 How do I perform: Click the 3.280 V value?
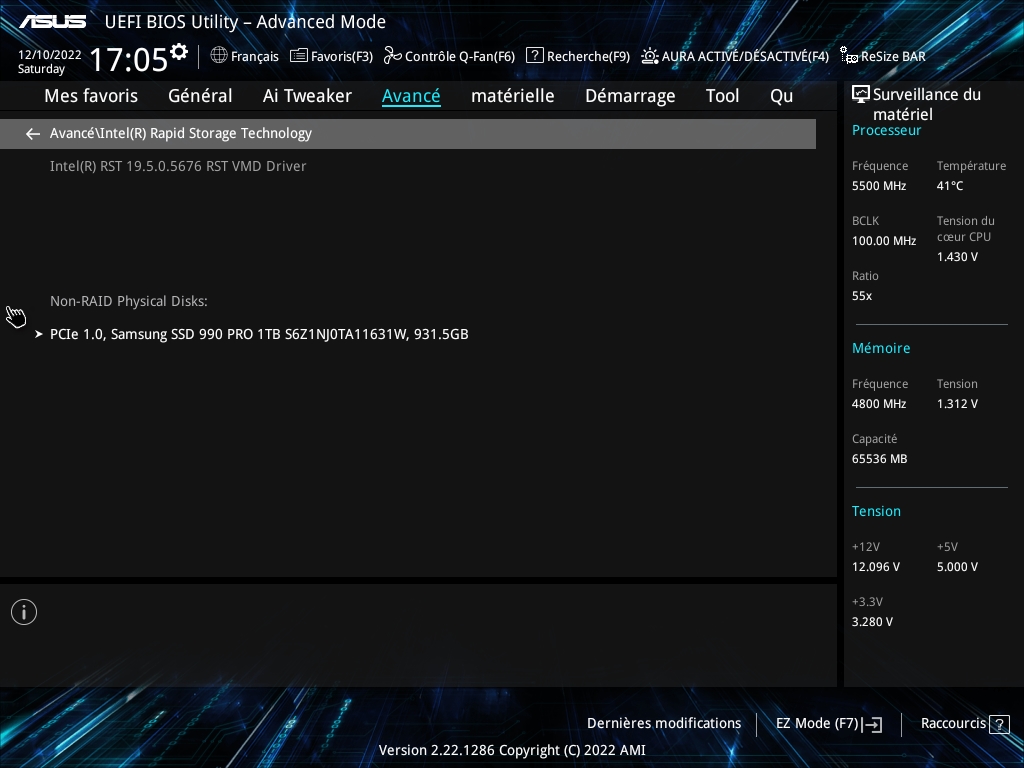[872, 622]
